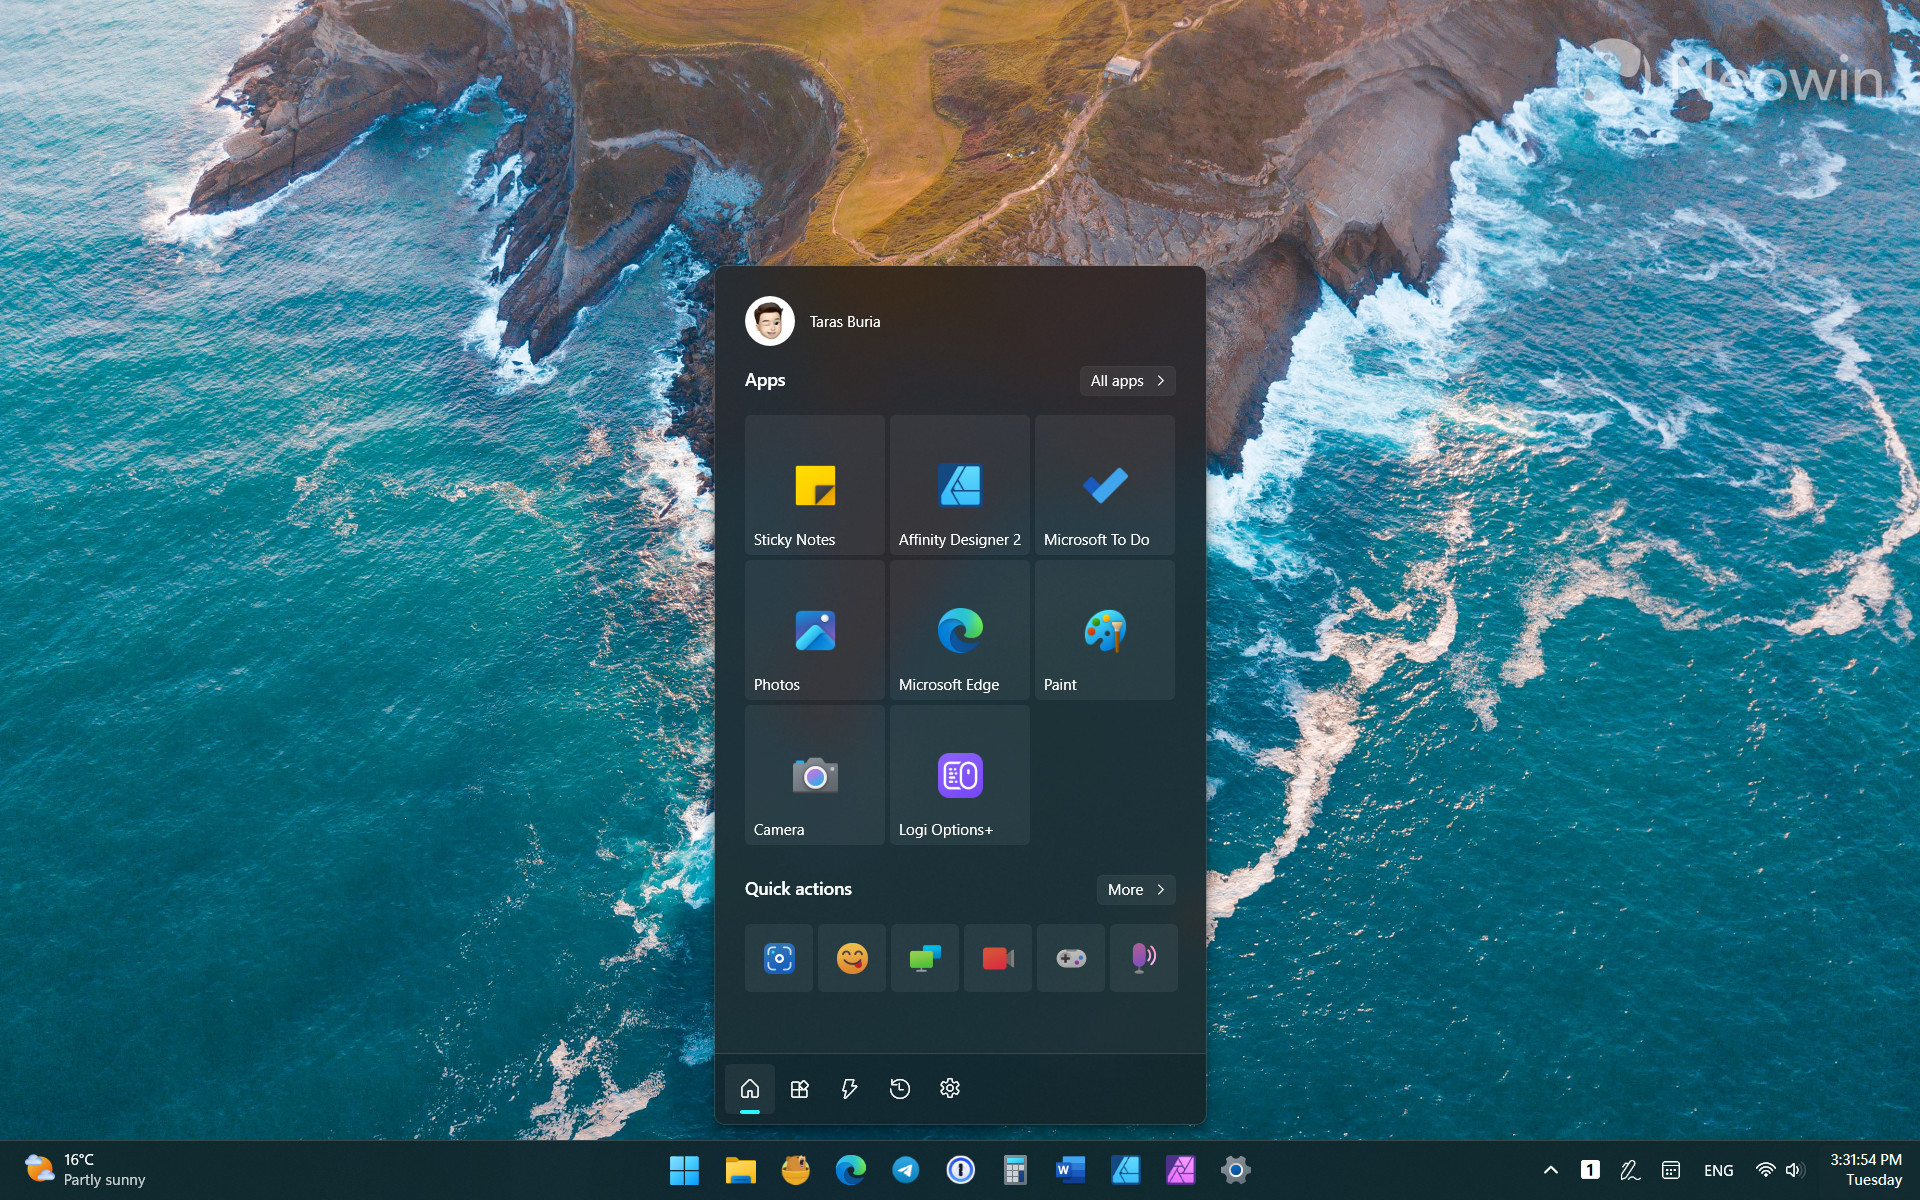Screen dimensions: 1920x1200
Task: Switch to the widgets/apps grid tab
Action: pos(800,1089)
